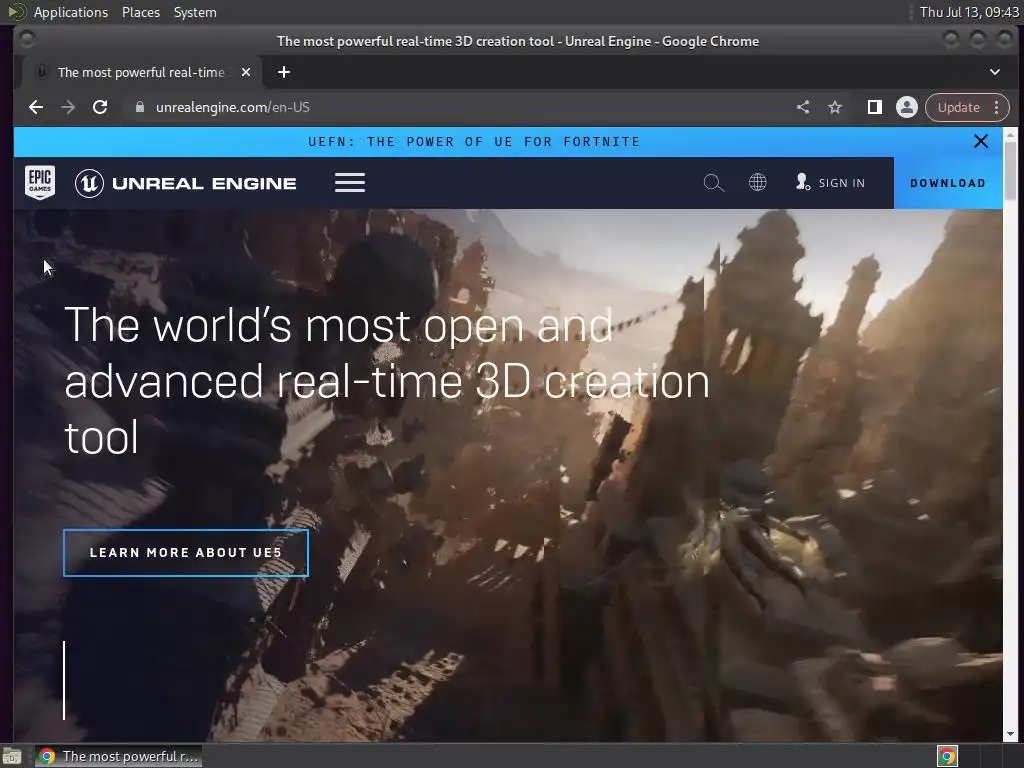Click the page's vertical scrollbar thumb
Screen dimensions: 1024x768
tap(1010, 170)
